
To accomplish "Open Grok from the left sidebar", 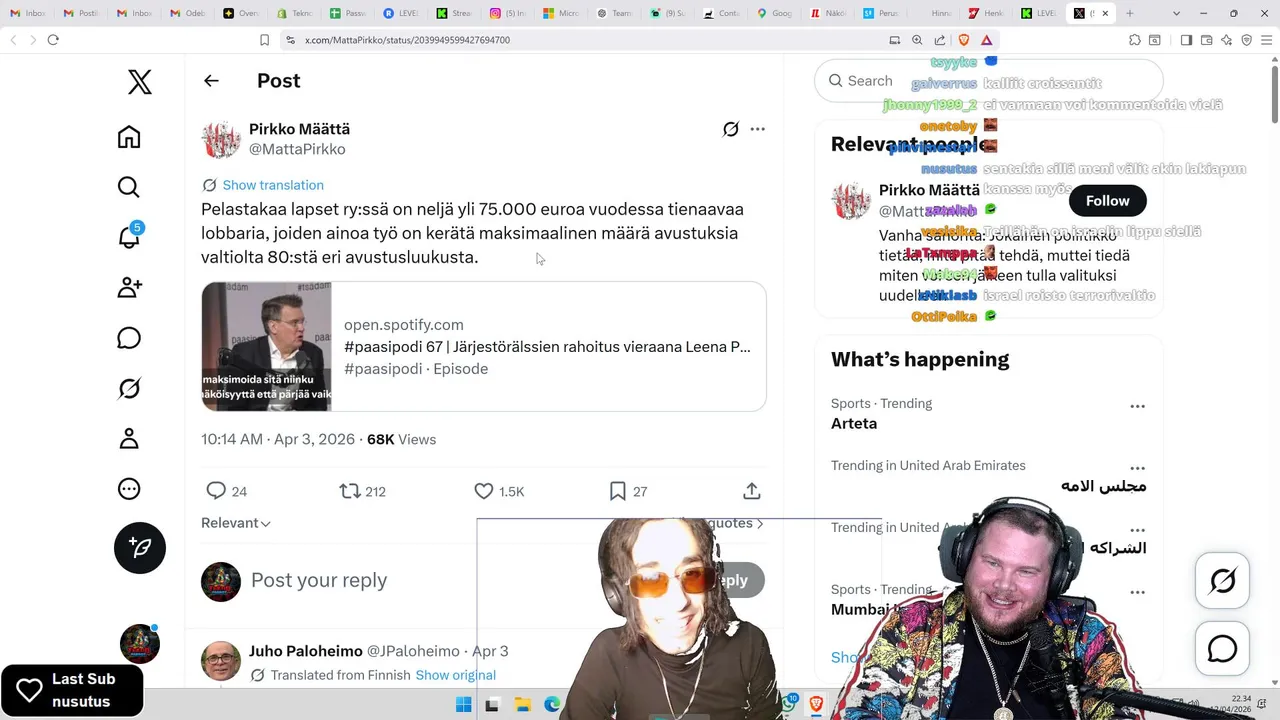I will (129, 388).
